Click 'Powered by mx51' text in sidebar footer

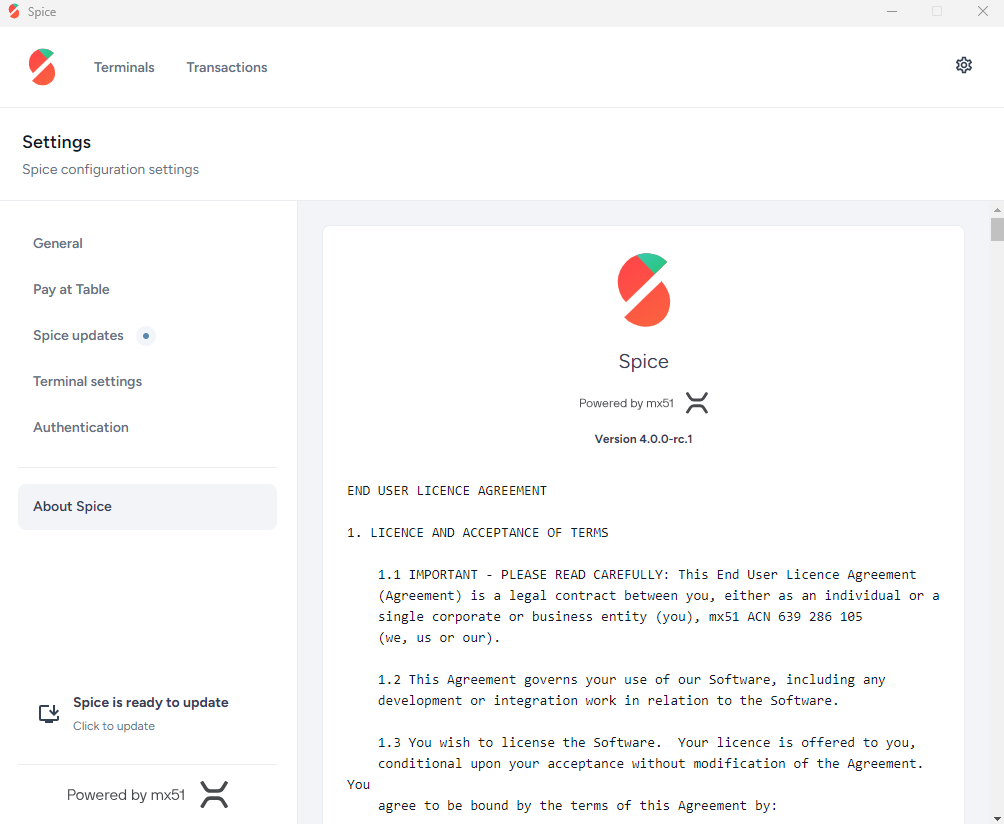tap(126, 795)
